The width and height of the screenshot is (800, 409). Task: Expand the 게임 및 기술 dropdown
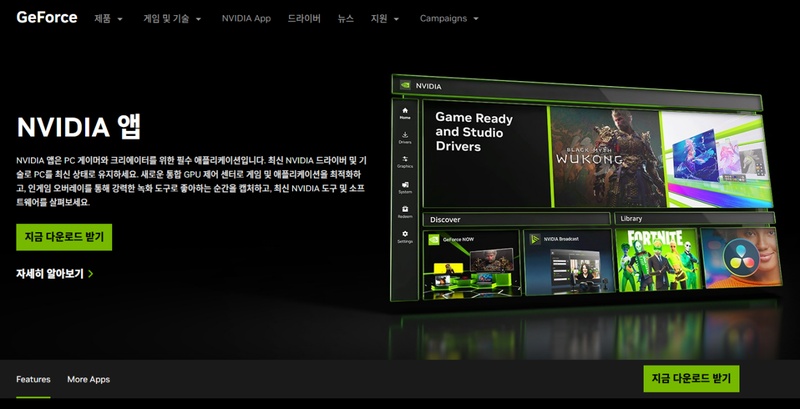pyautogui.click(x=172, y=19)
